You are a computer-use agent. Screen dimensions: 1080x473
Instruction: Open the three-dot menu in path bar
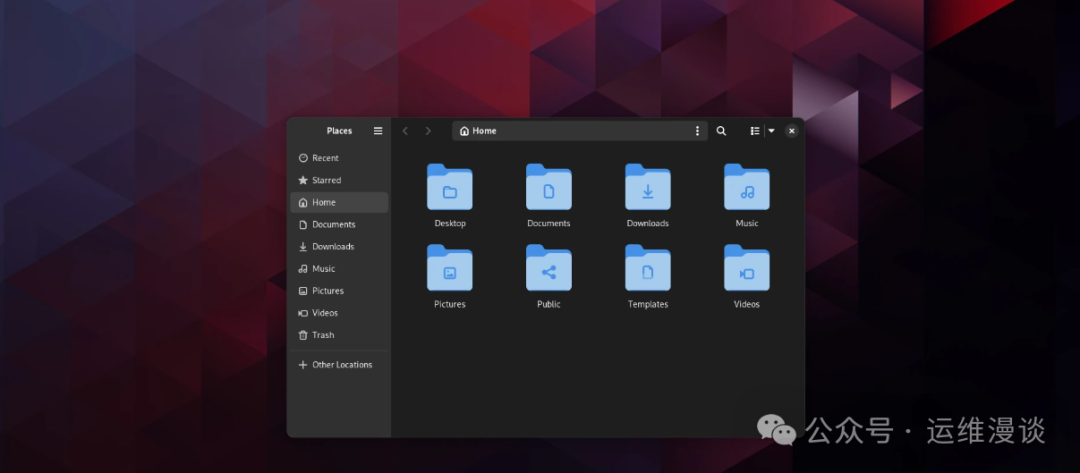coord(697,131)
